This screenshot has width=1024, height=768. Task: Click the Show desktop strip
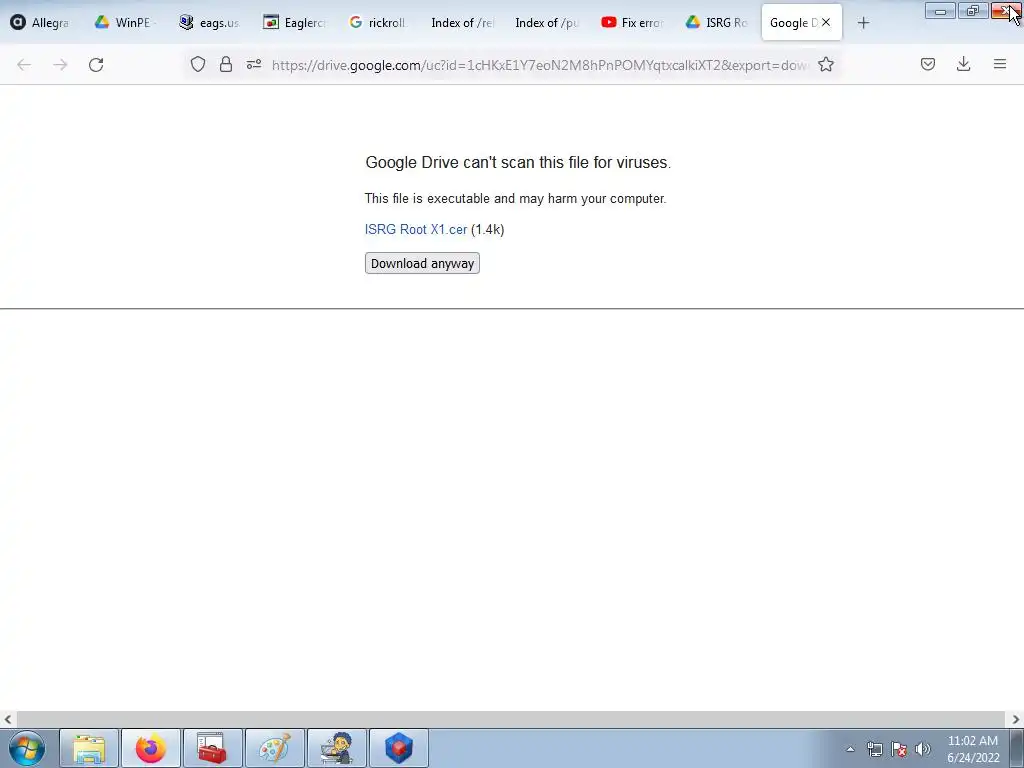coord(1017,748)
